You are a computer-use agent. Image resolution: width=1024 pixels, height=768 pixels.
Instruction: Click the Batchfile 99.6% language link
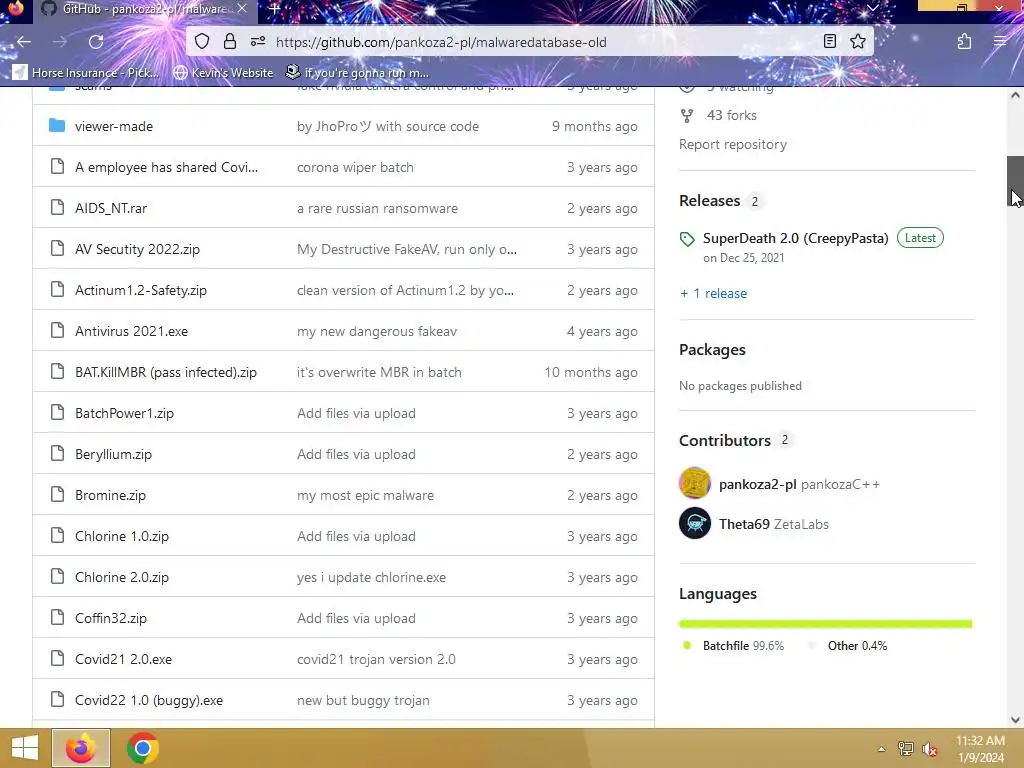743,645
